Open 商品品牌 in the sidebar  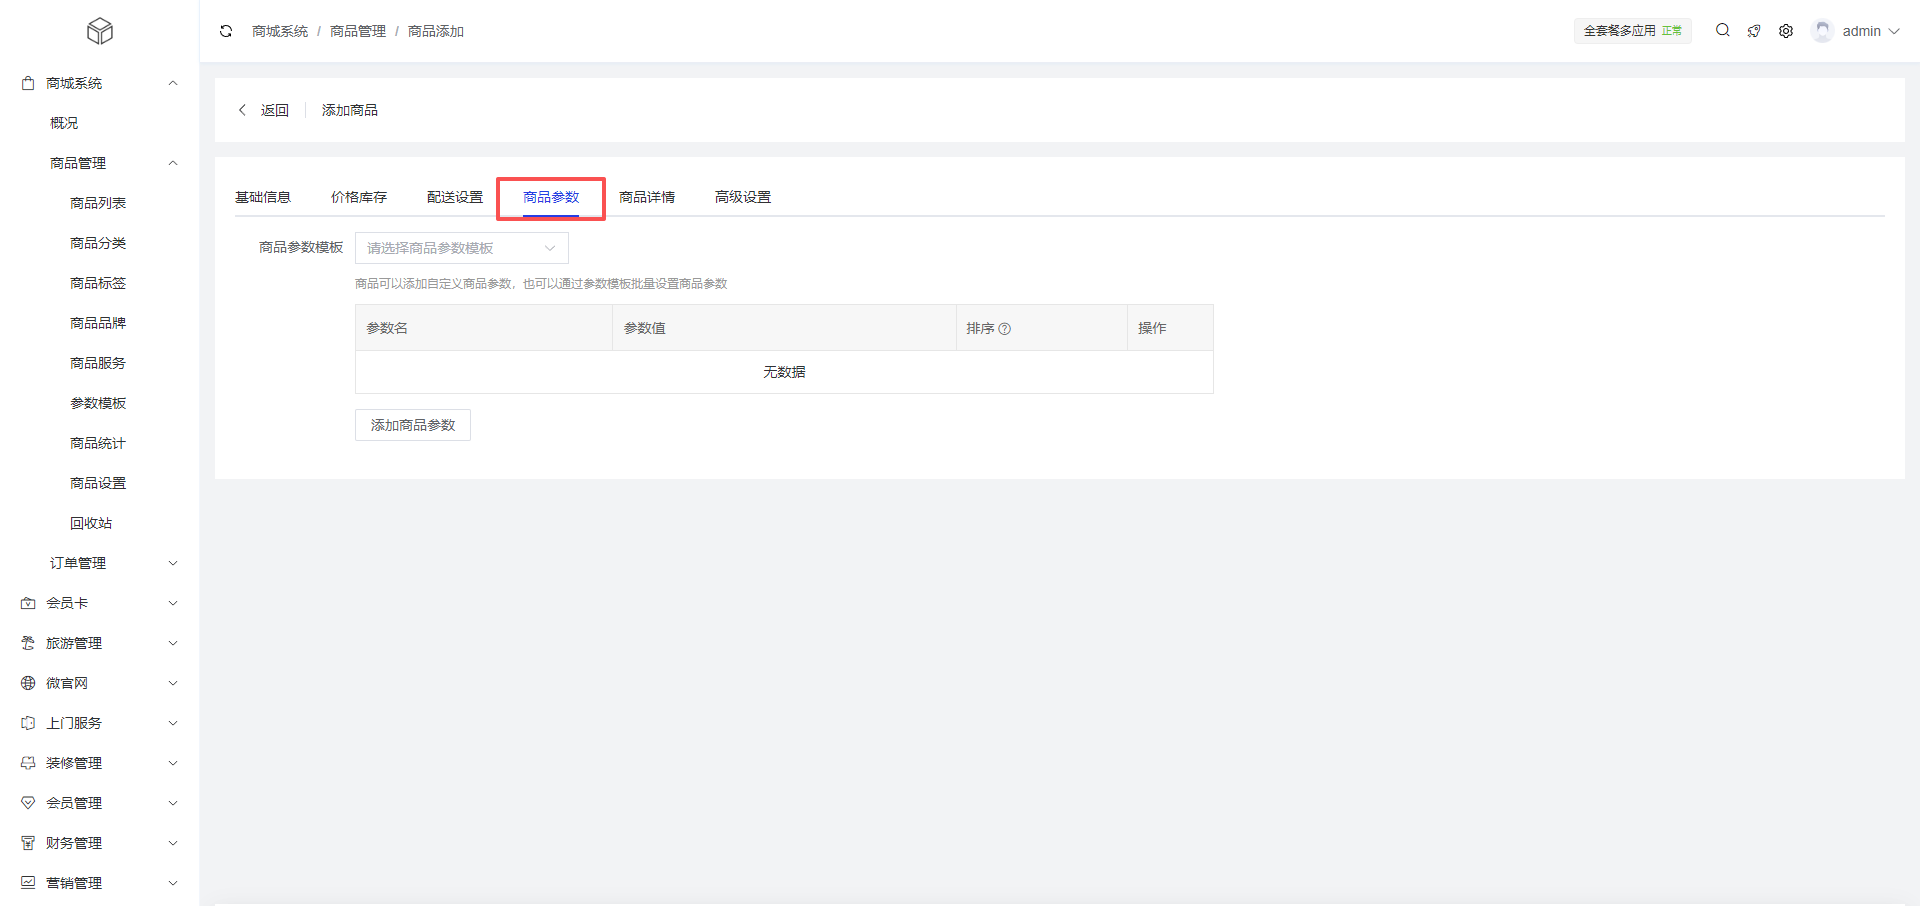click(x=98, y=323)
